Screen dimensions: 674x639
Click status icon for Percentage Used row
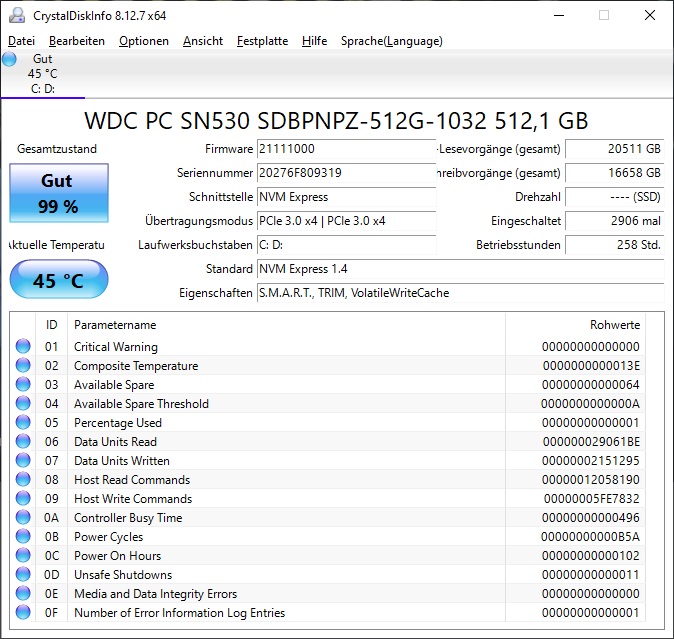(x=23, y=423)
